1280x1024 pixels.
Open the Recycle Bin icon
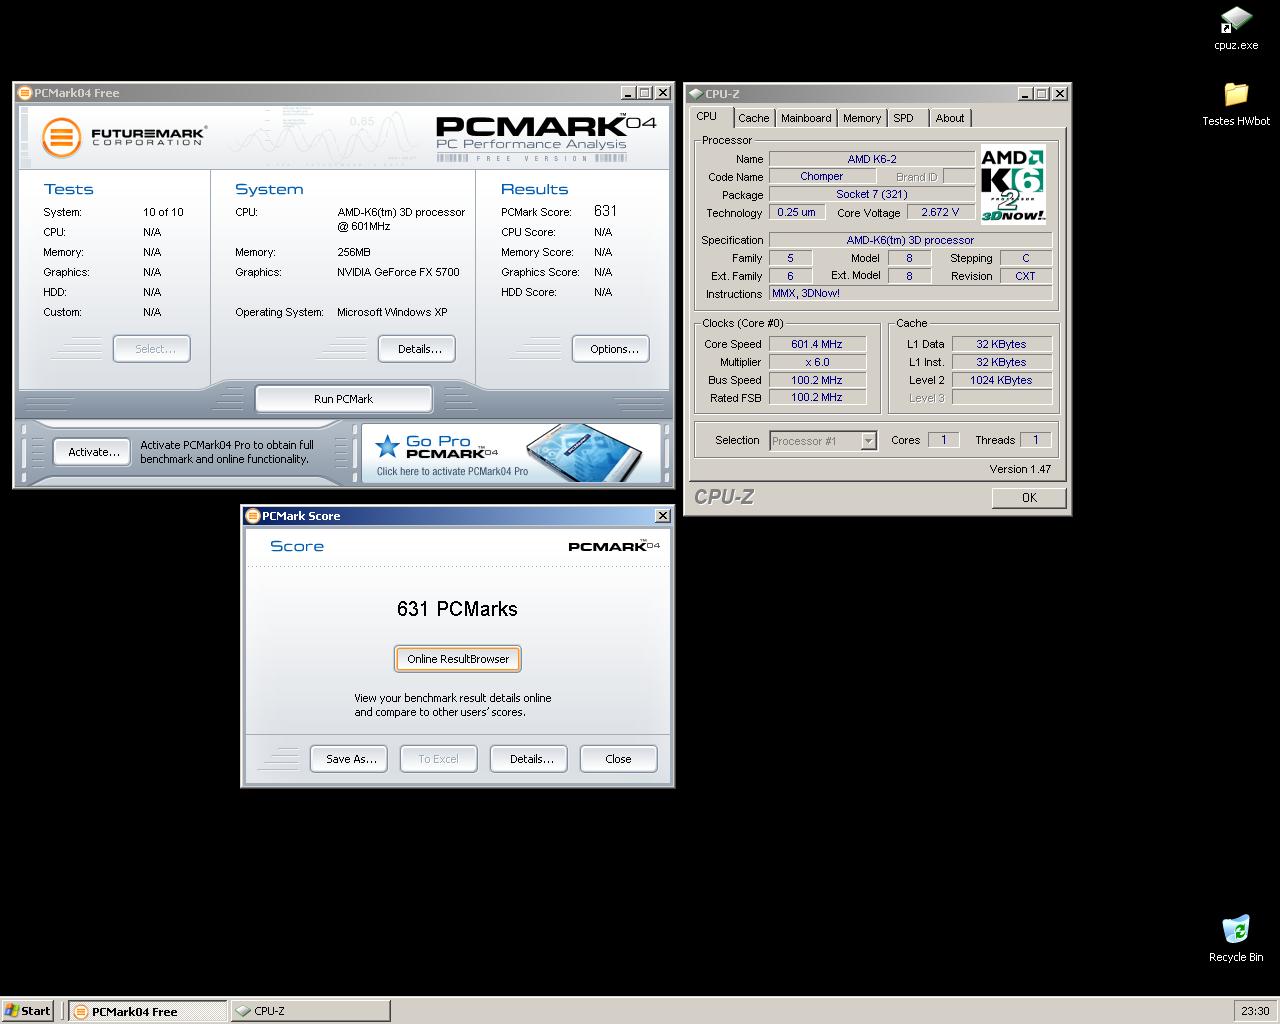coord(1236,938)
